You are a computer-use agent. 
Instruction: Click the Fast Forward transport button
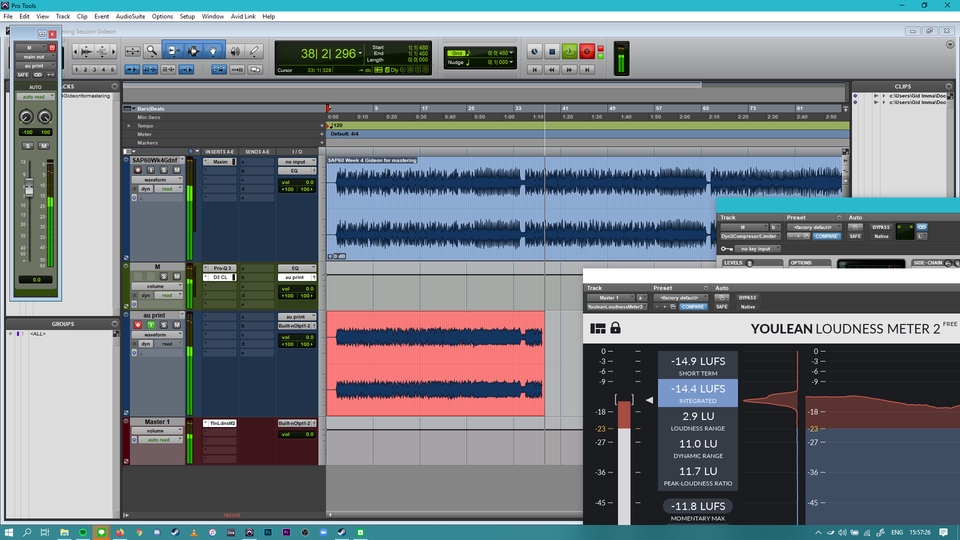569,70
